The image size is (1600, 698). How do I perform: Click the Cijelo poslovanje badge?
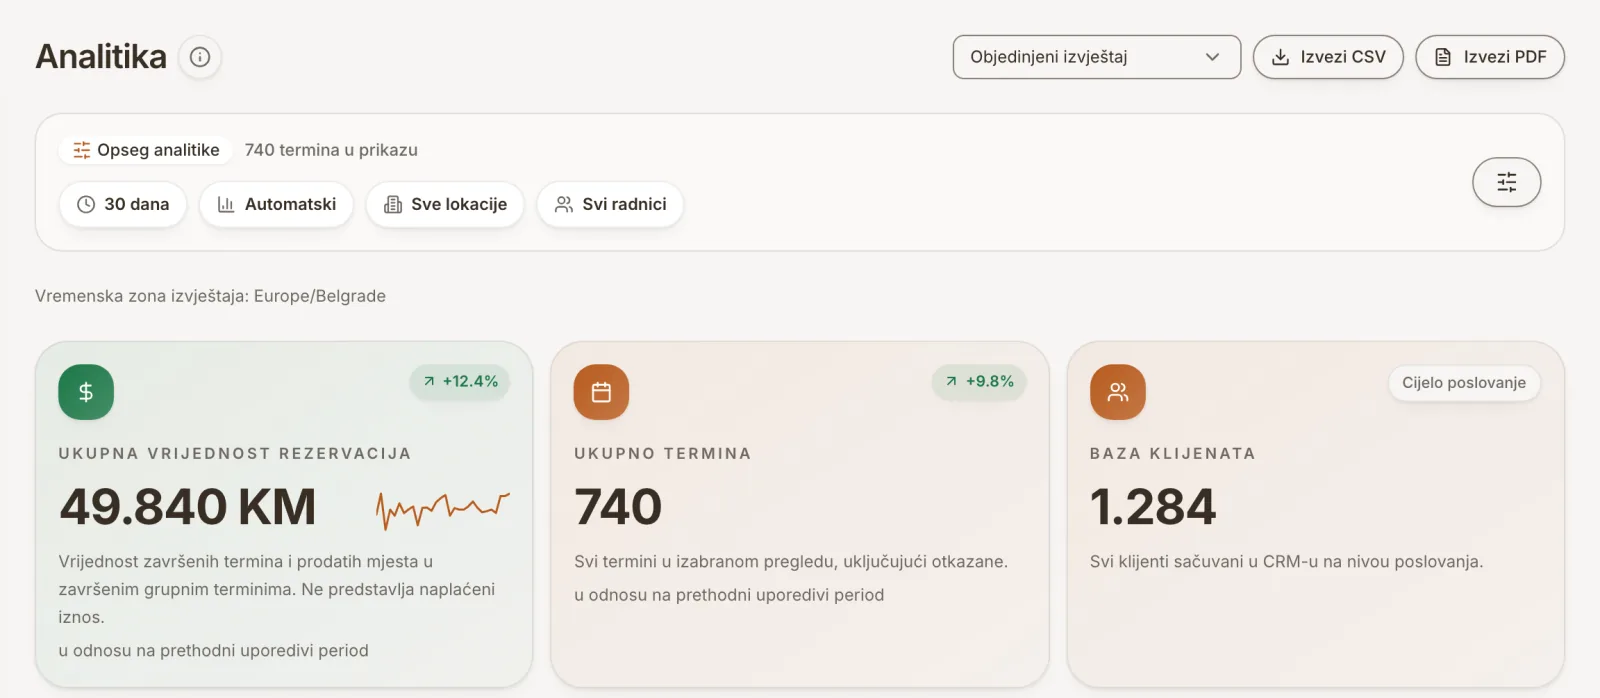pos(1464,383)
